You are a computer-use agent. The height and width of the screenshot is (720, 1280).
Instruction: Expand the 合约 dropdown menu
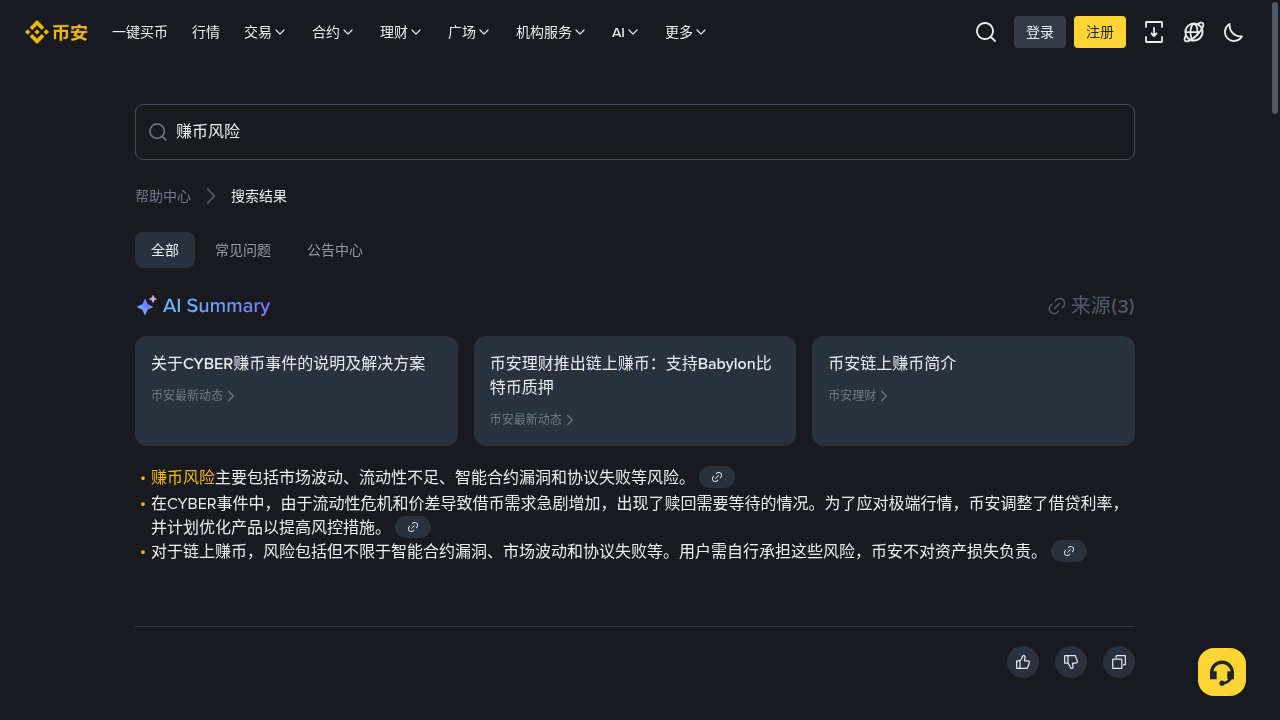click(x=333, y=32)
